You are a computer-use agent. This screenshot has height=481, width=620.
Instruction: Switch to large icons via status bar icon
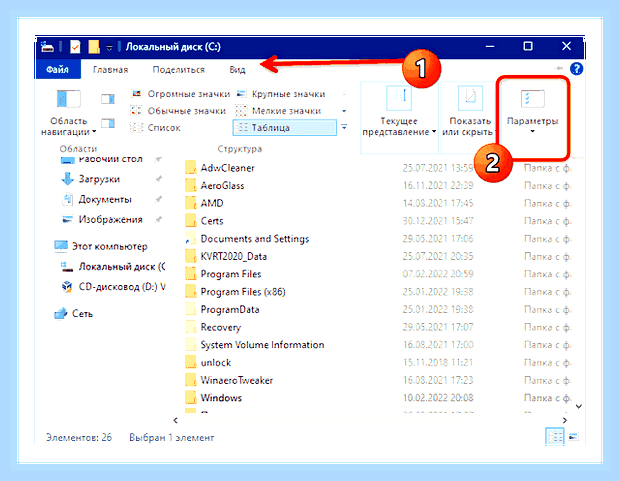(573, 437)
